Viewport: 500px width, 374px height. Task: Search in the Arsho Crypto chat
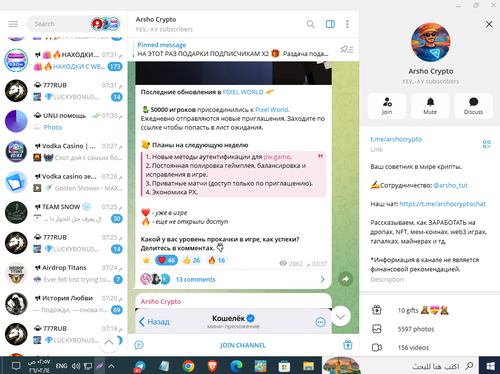(x=310, y=24)
